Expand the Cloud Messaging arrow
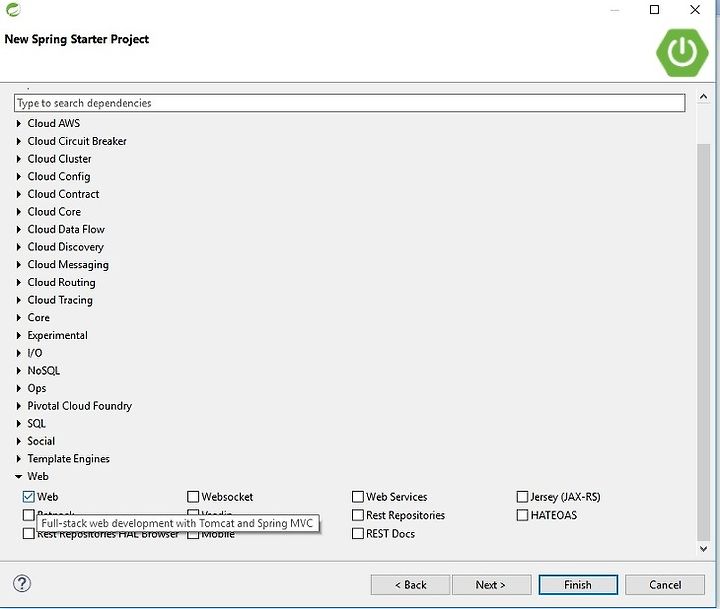The image size is (720, 609). pyautogui.click(x=18, y=265)
